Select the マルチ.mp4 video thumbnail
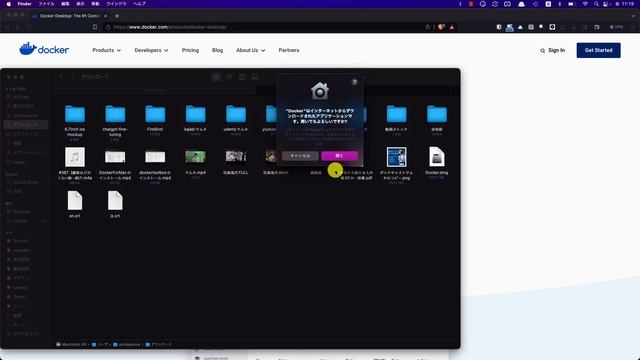This screenshot has width=640, height=360. [196, 157]
